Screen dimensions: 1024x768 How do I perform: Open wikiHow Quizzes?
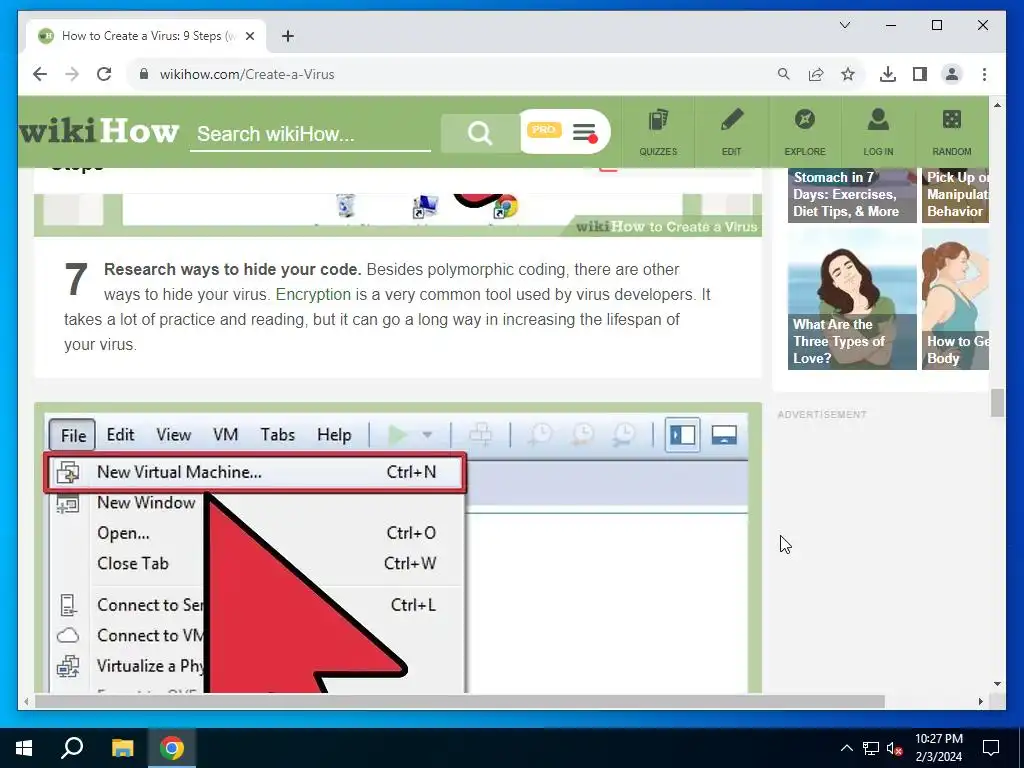[658, 132]
